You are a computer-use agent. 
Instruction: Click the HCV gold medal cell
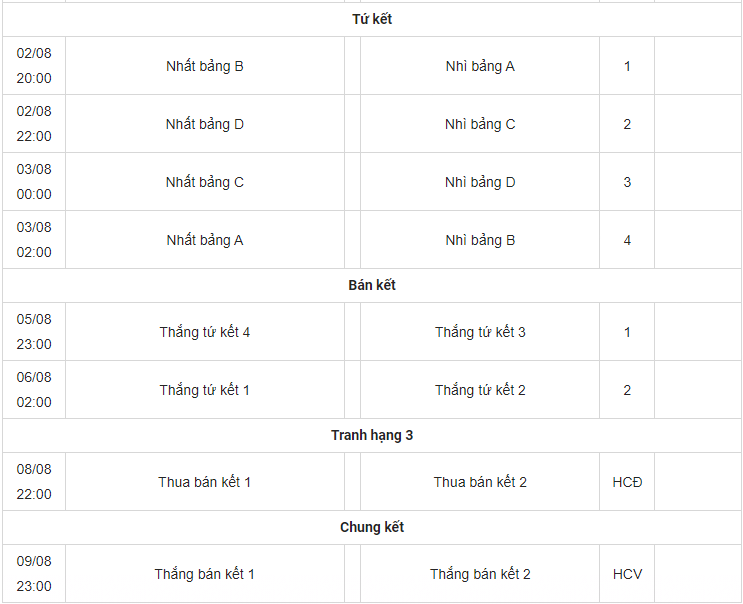pyautogui.click(x=627, y=574)
